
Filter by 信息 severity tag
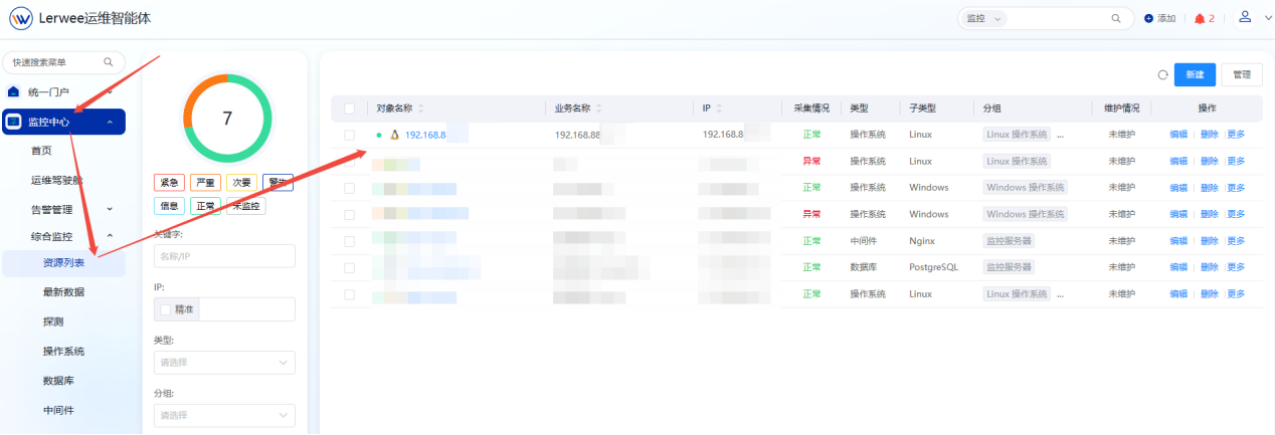pos(168,206)
